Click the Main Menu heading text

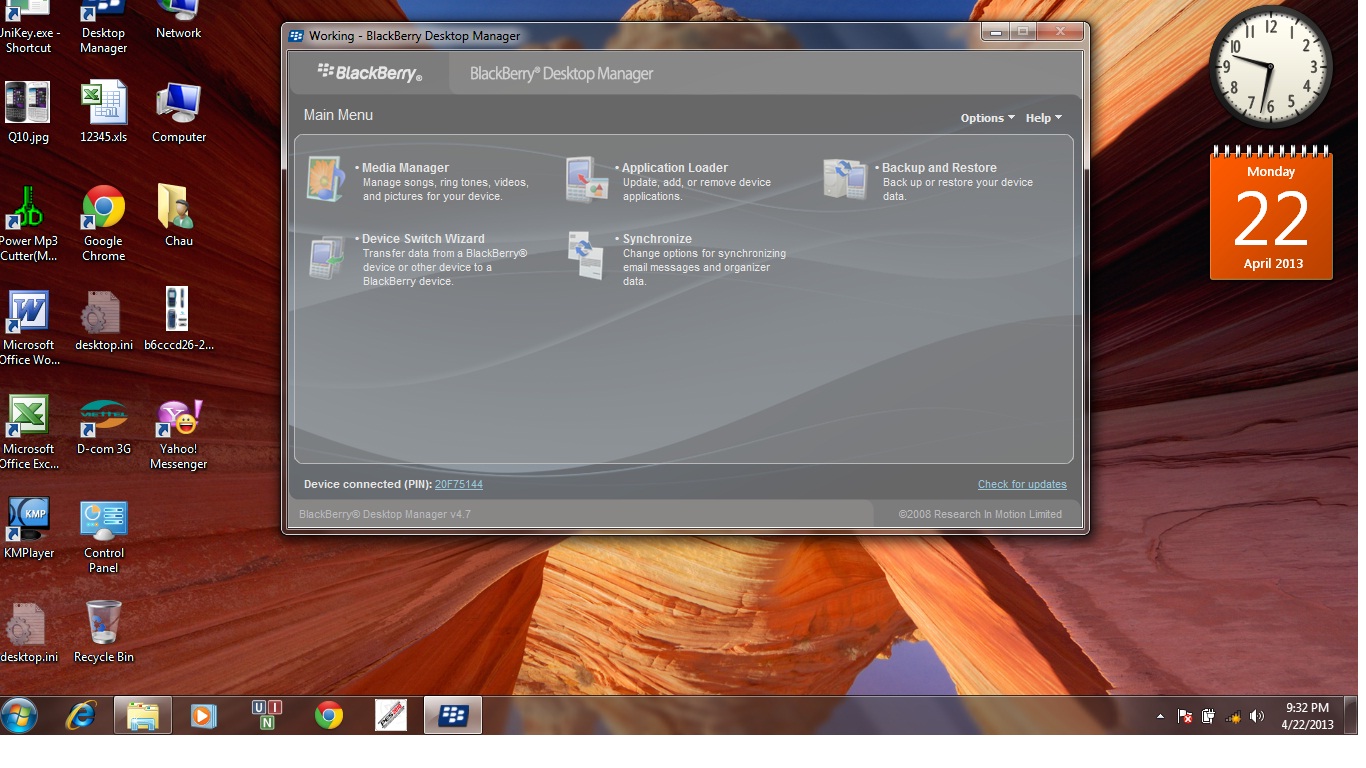pyautogui.click(x=338, y=115)
